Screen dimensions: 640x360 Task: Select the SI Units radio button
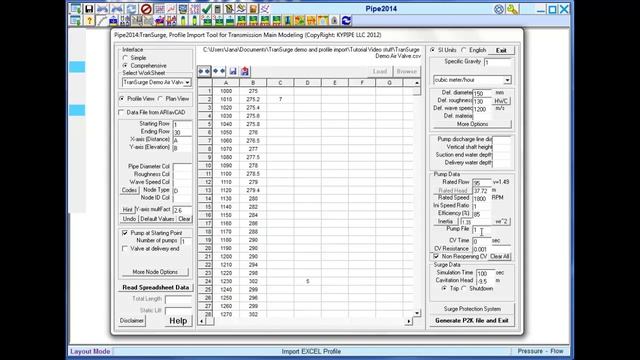(433, 50)
